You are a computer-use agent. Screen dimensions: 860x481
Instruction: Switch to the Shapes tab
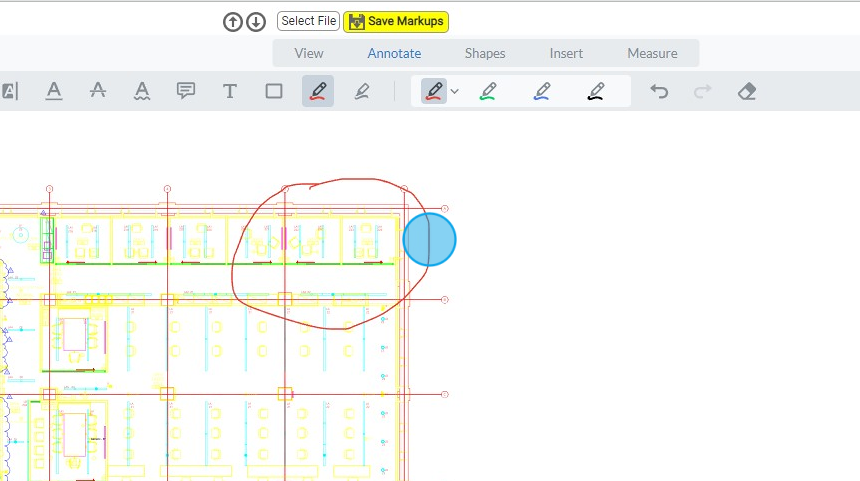[485, 53]
